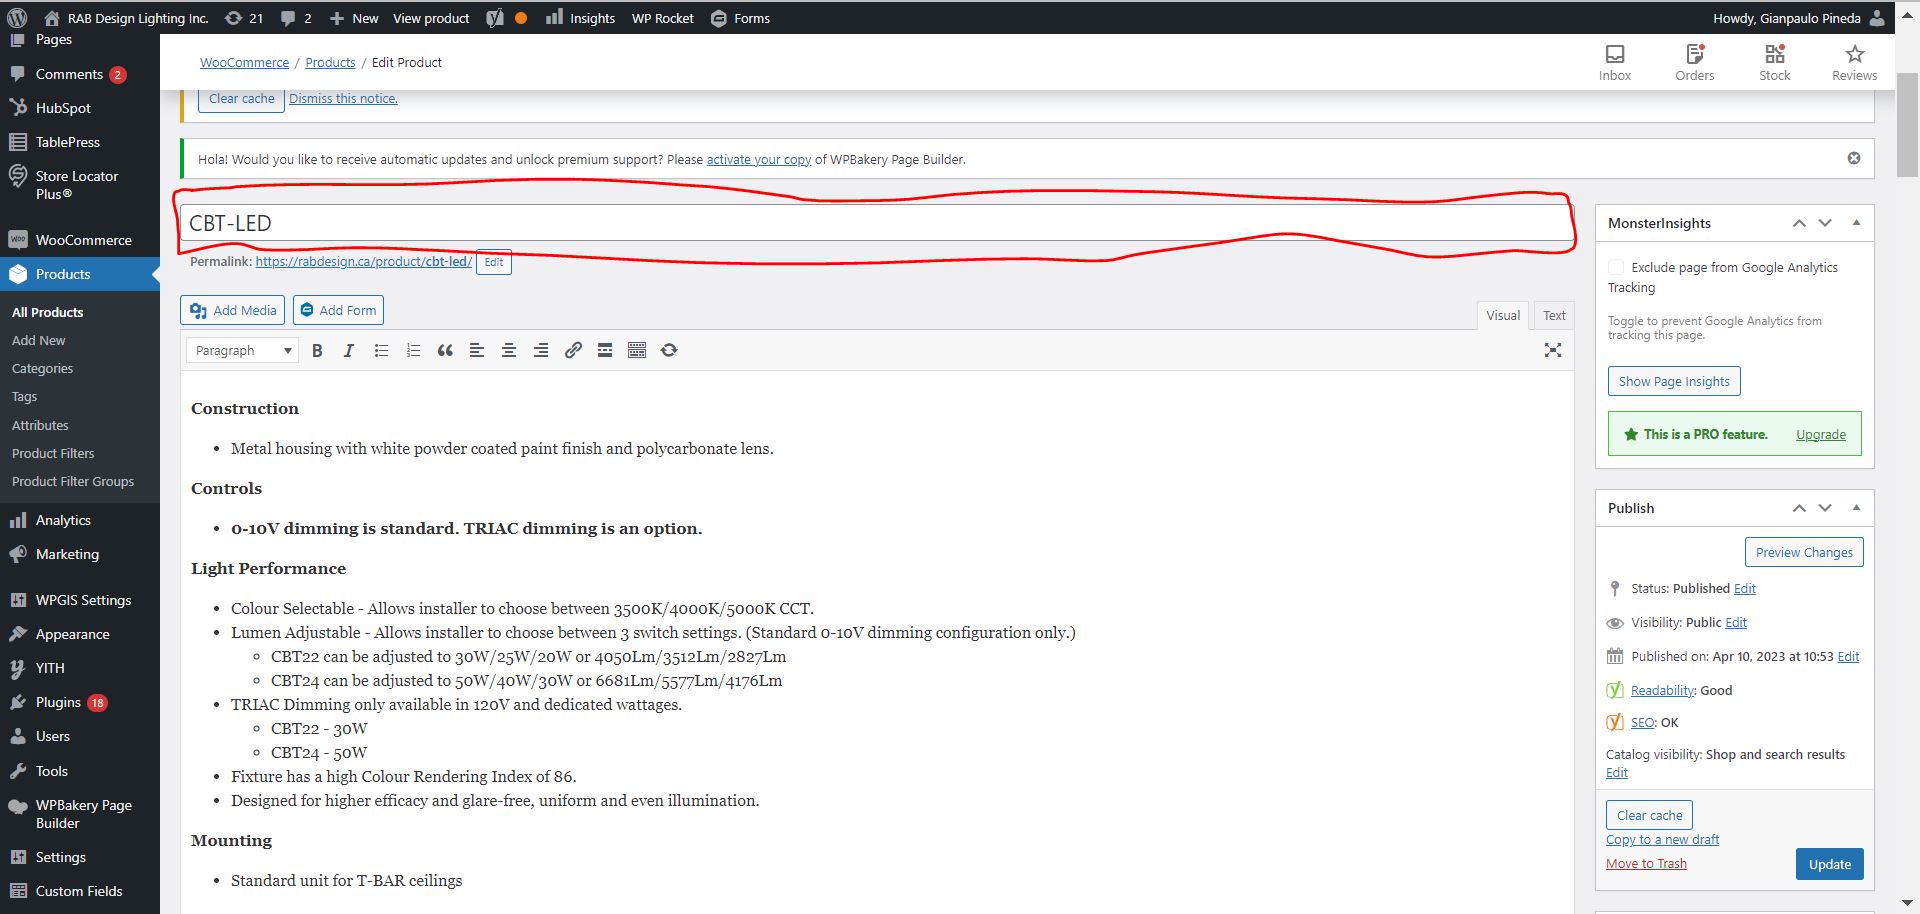Open the Paragraph format dropdown
The image size is (1920, 914).
pos(242,351)
